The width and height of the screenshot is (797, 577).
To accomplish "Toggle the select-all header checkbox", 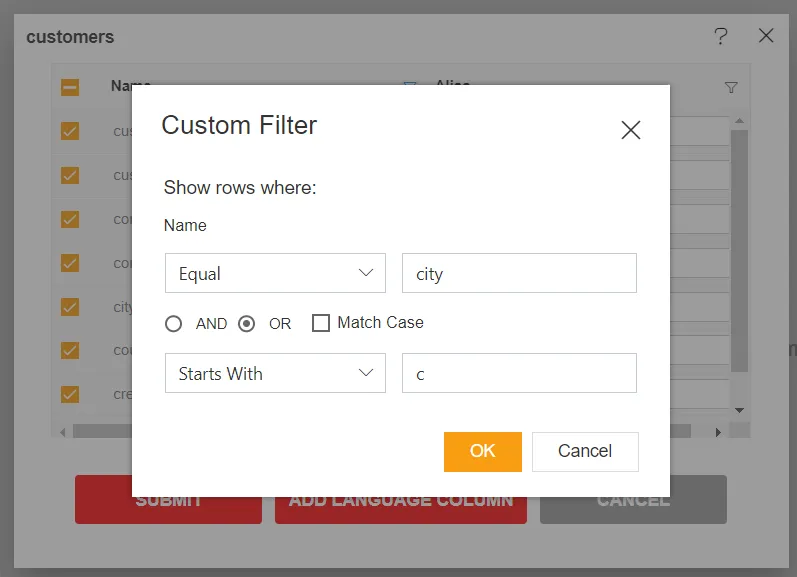I will click(70, 87).
